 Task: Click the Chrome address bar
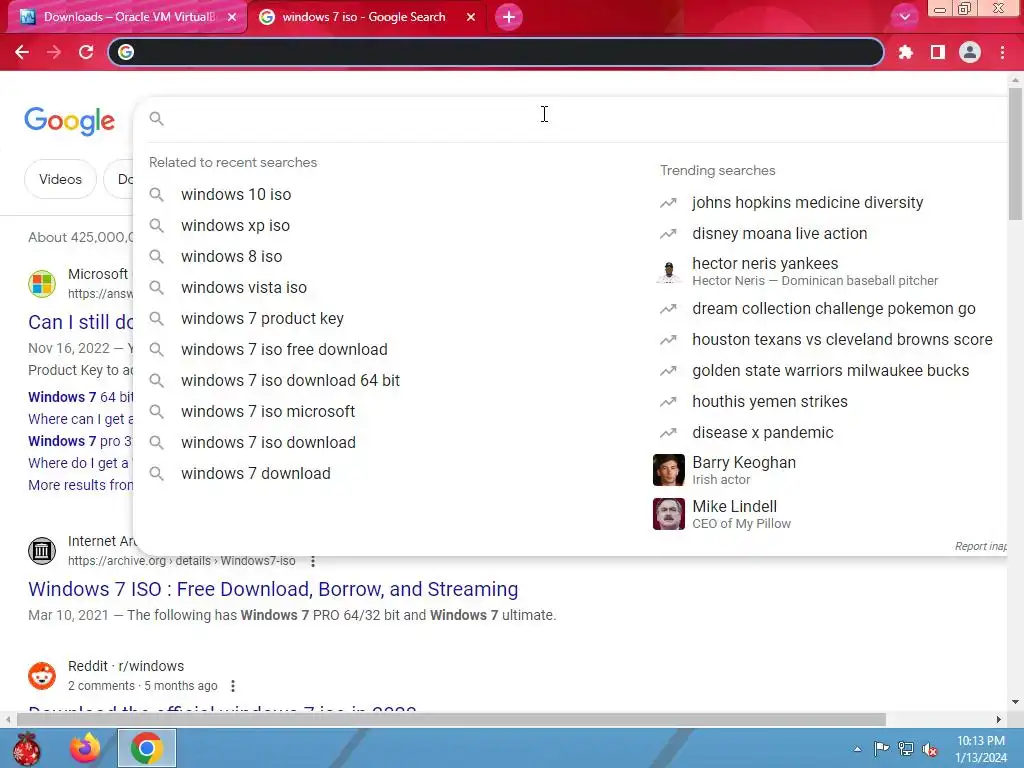pyautogui.click(x=496, y=52)
